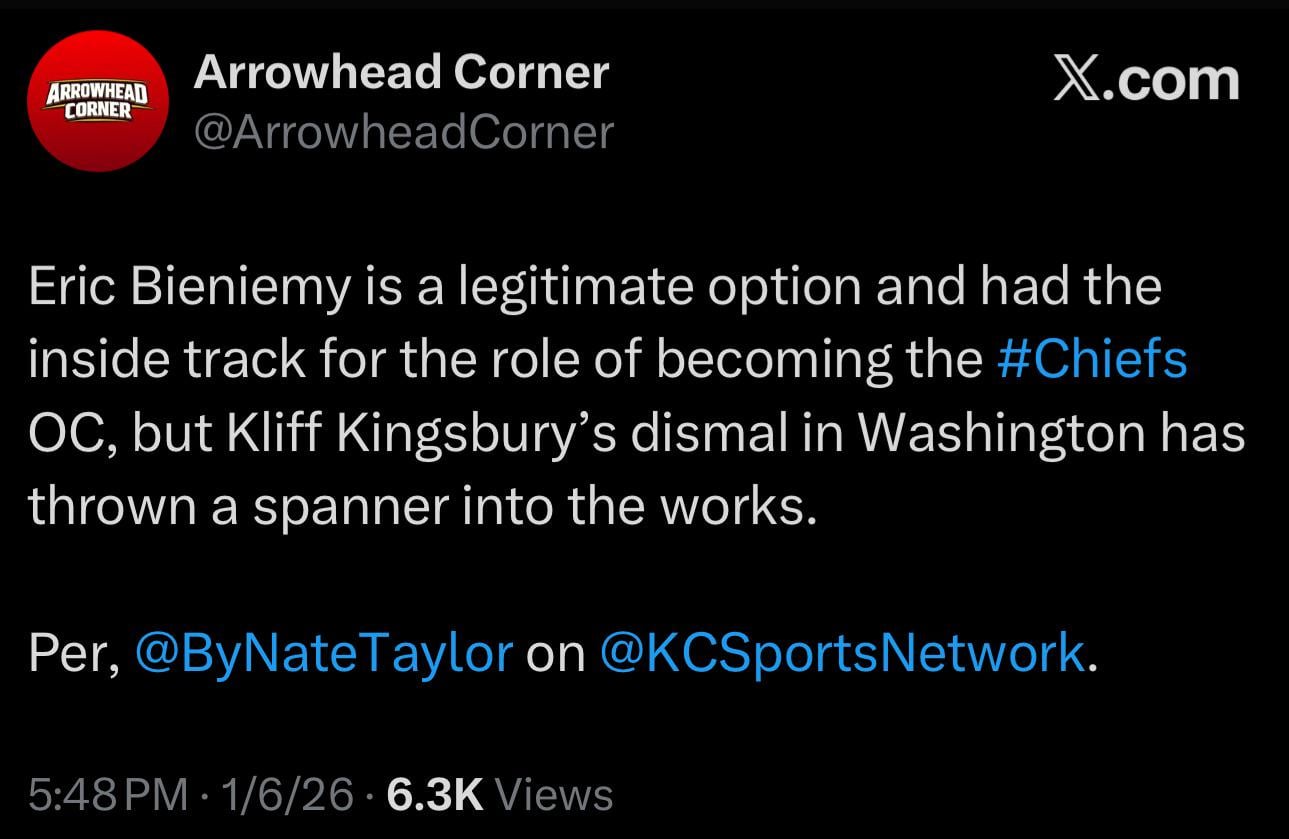This screenshot has width=1289, height=839.
Task: Click the word OC at line start
Action: [63, 431]
